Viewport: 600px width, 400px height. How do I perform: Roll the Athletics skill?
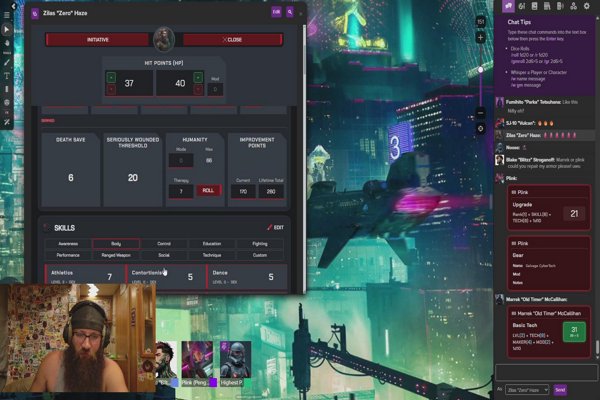85,276
